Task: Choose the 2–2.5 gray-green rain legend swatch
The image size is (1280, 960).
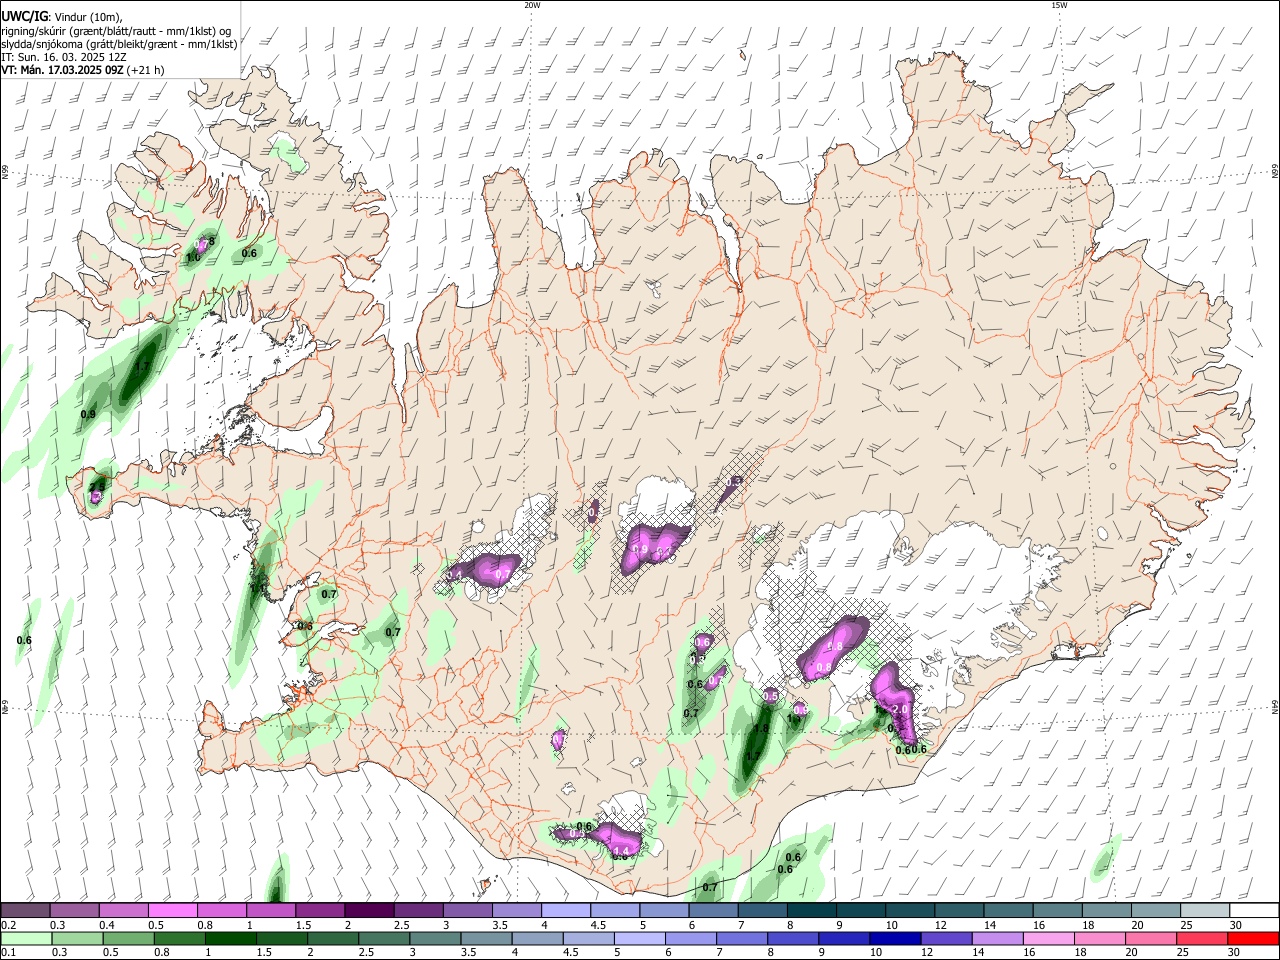Action: click(x=332, y=939)
